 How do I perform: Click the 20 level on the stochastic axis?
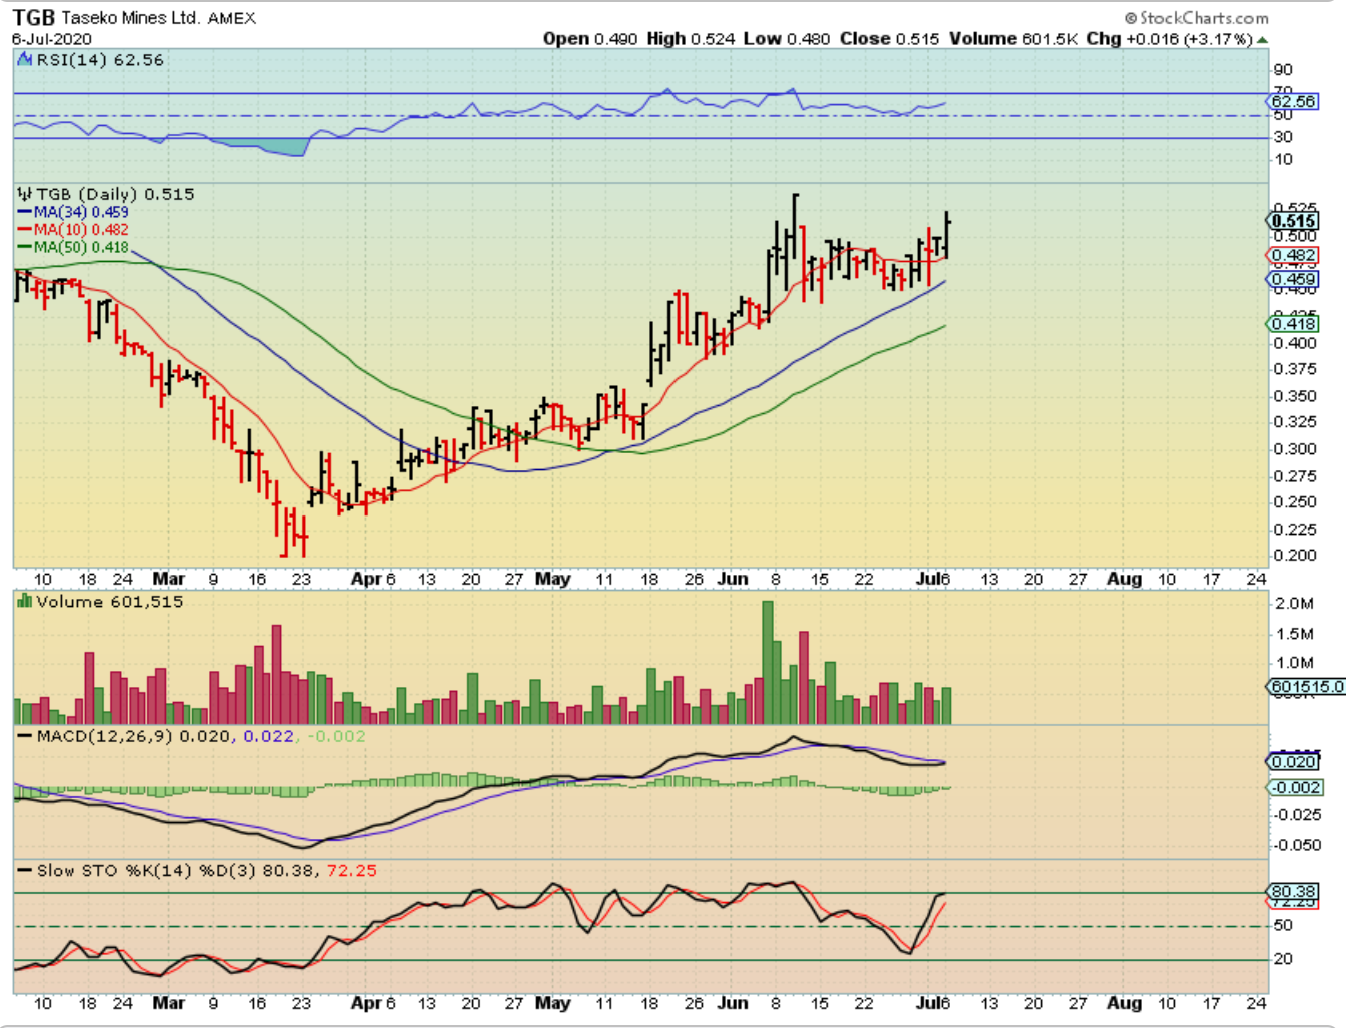1283,959
